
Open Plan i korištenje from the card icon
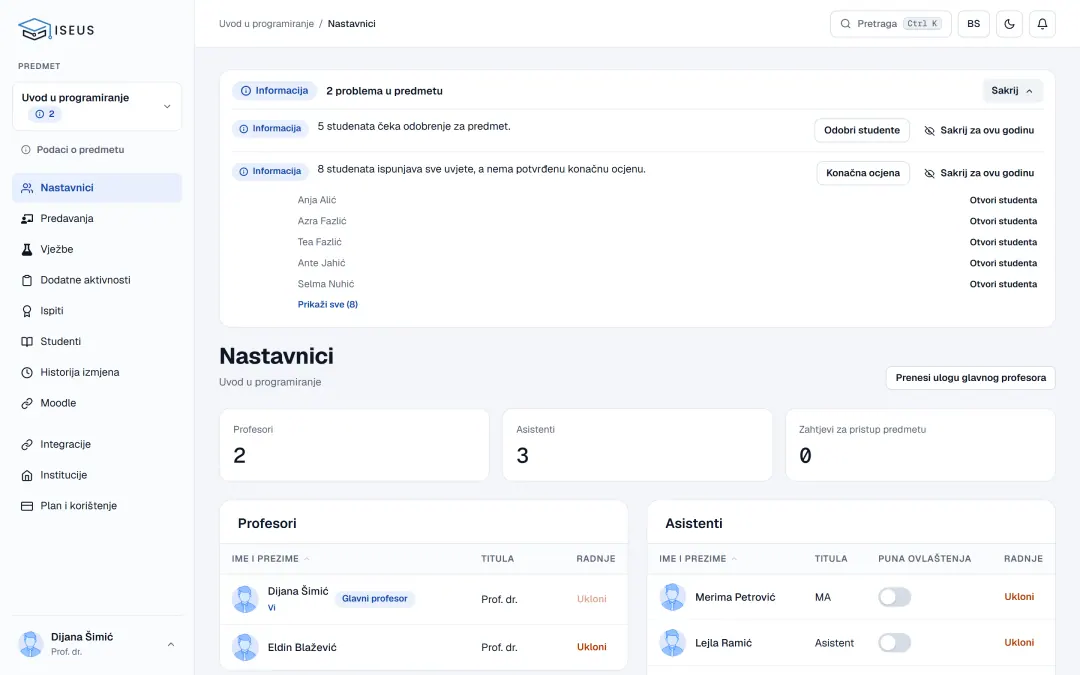coord(27,506)
